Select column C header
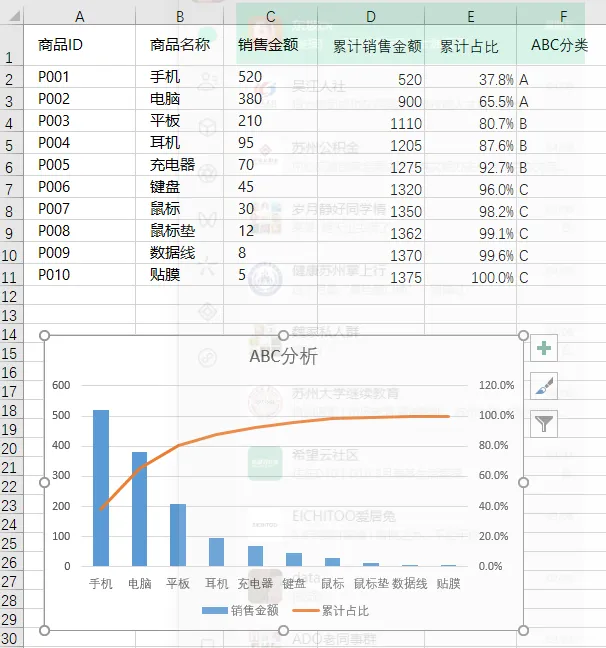The image size is (606, 648). tap(270, 16)
